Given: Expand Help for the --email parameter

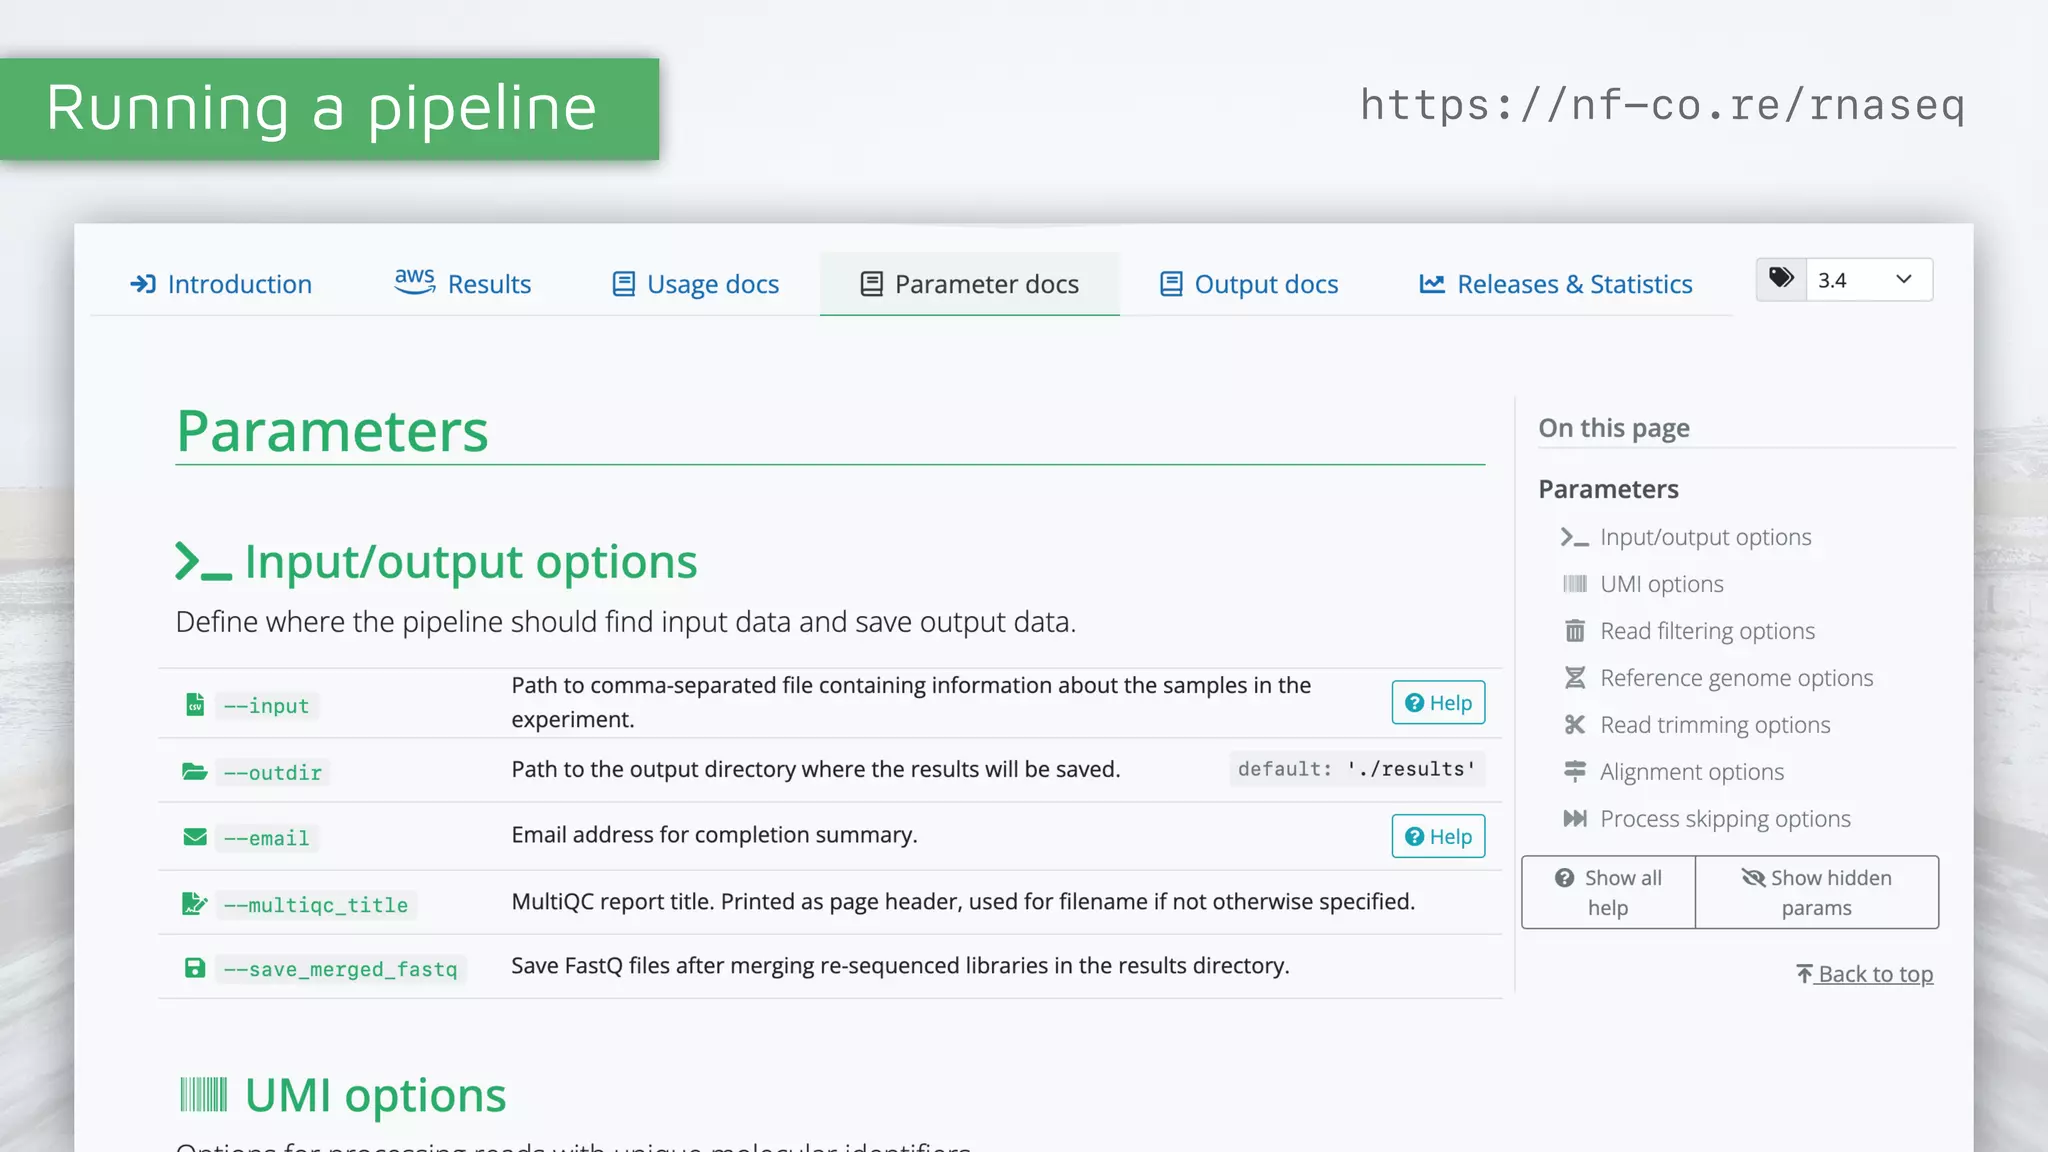Looking at the screenshot, I should [1438, 837].
